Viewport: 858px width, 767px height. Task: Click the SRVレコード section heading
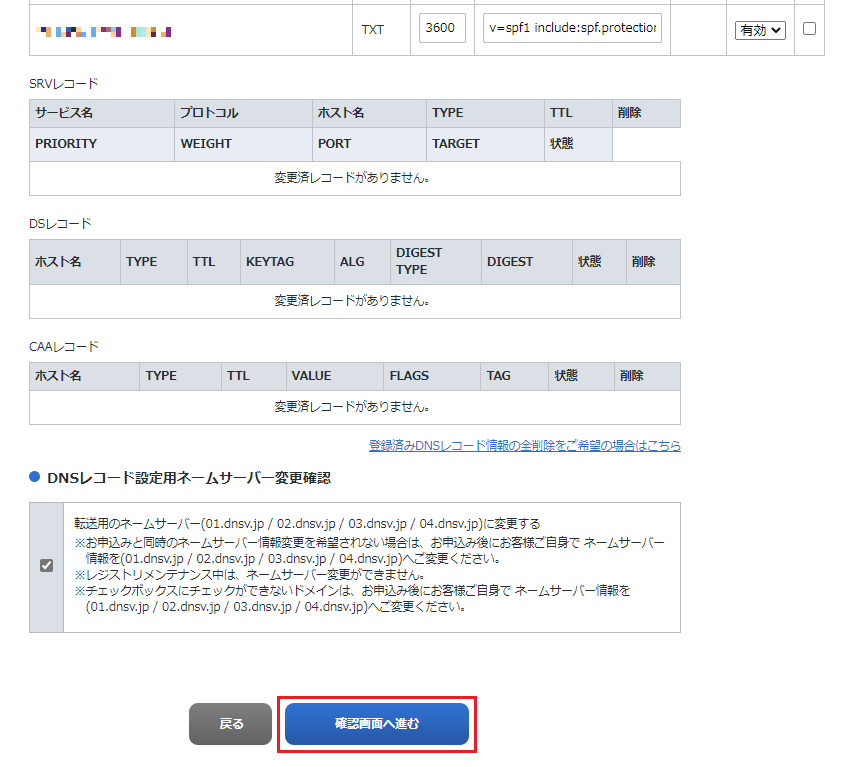pyautogui.click(x=64, y=84)
